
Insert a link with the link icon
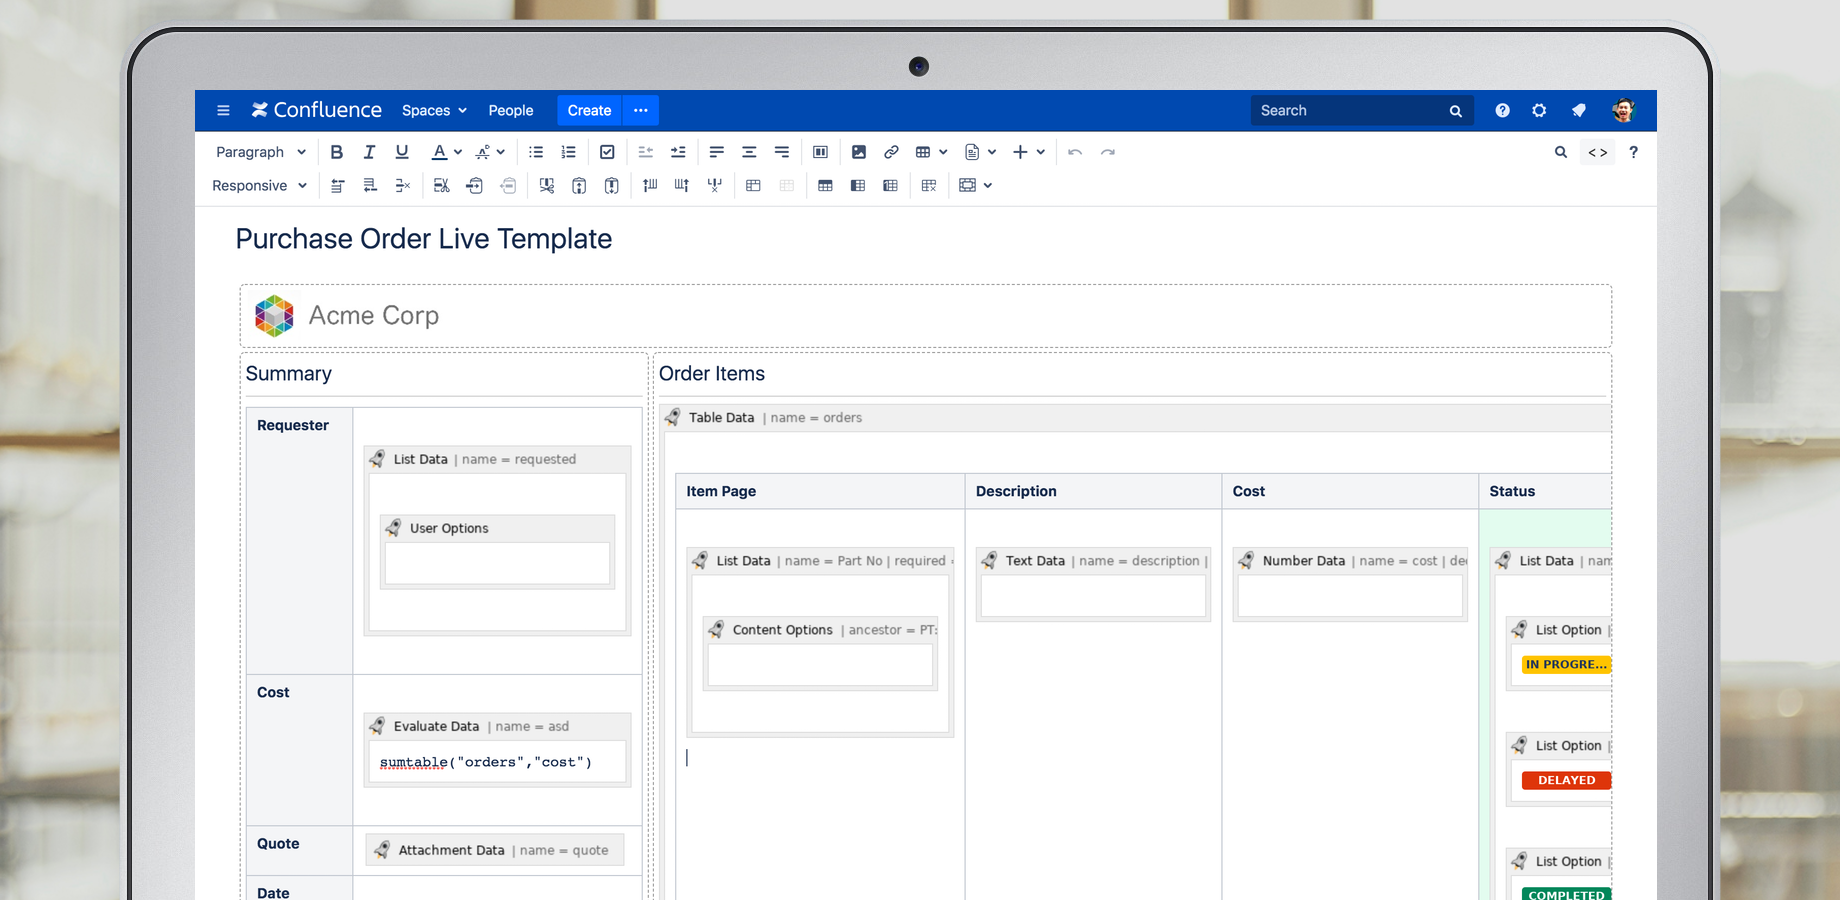[x=891, y=151]
